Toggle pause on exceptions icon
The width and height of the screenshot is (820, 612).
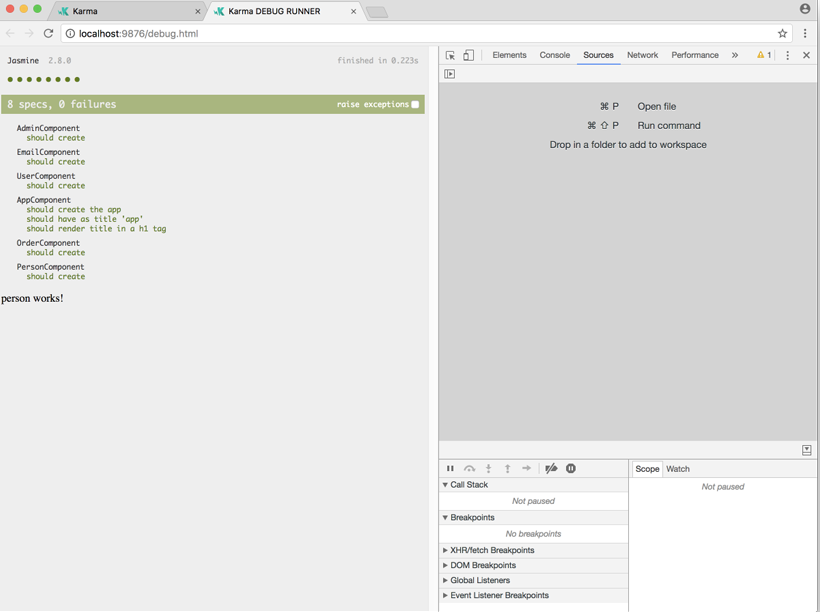[x=571, y=468]
